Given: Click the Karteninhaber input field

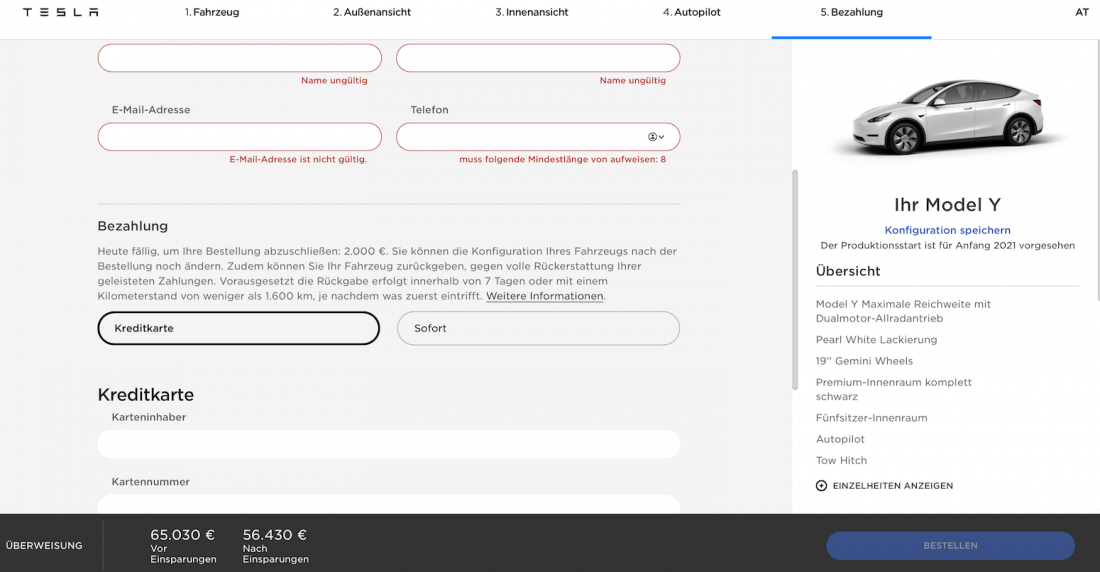Looking at the screenshot, I should 389,444.
